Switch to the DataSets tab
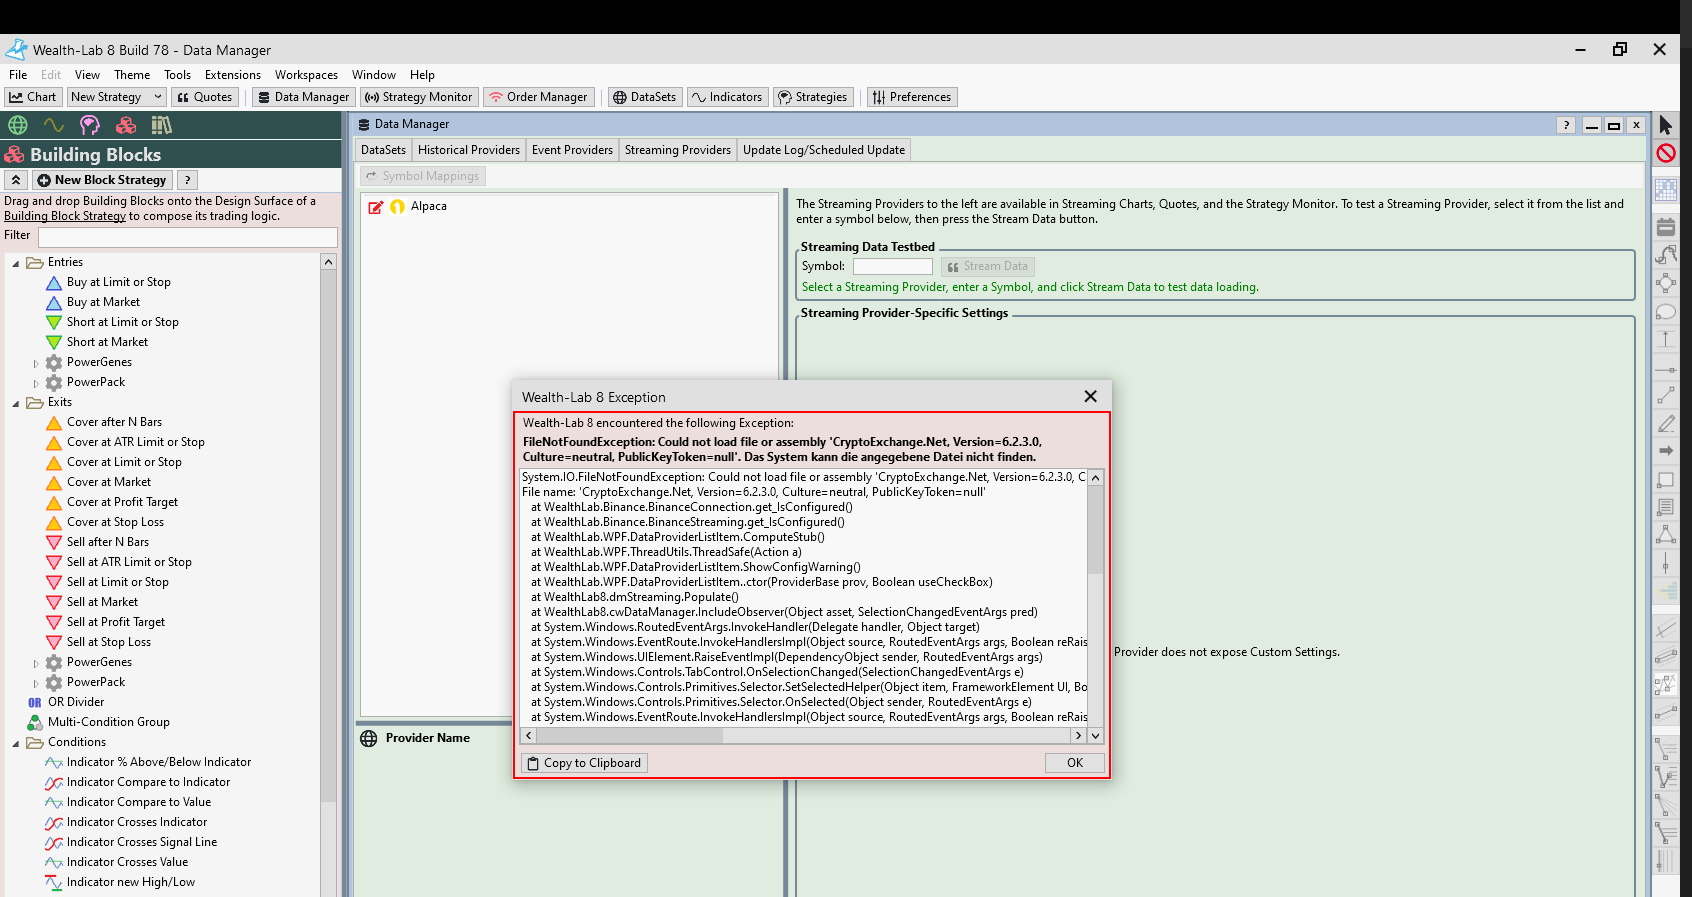Viewport: 1692px width, 897px height. (383, 150)
